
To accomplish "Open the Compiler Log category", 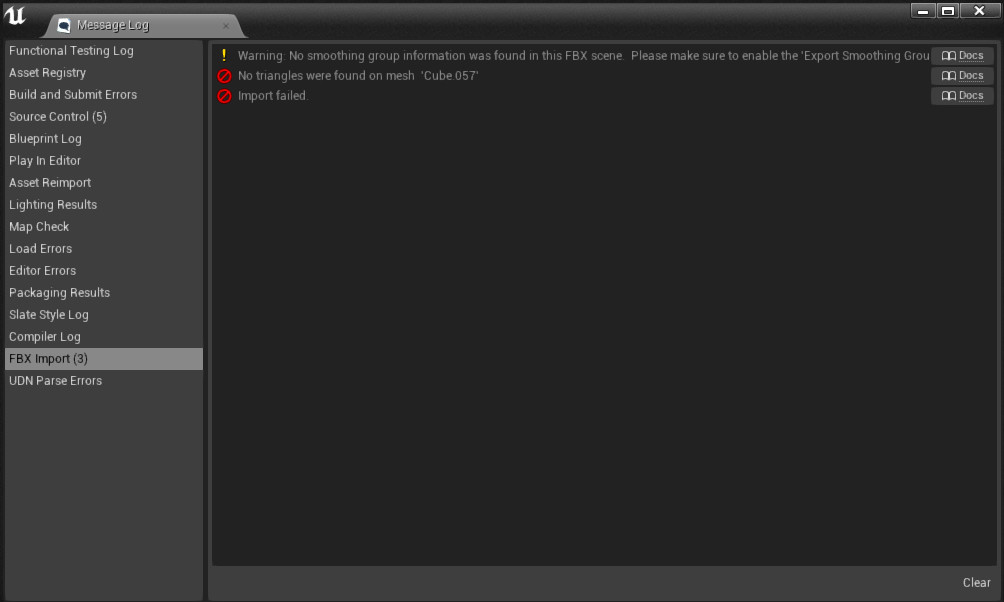I will pos(104,337).
